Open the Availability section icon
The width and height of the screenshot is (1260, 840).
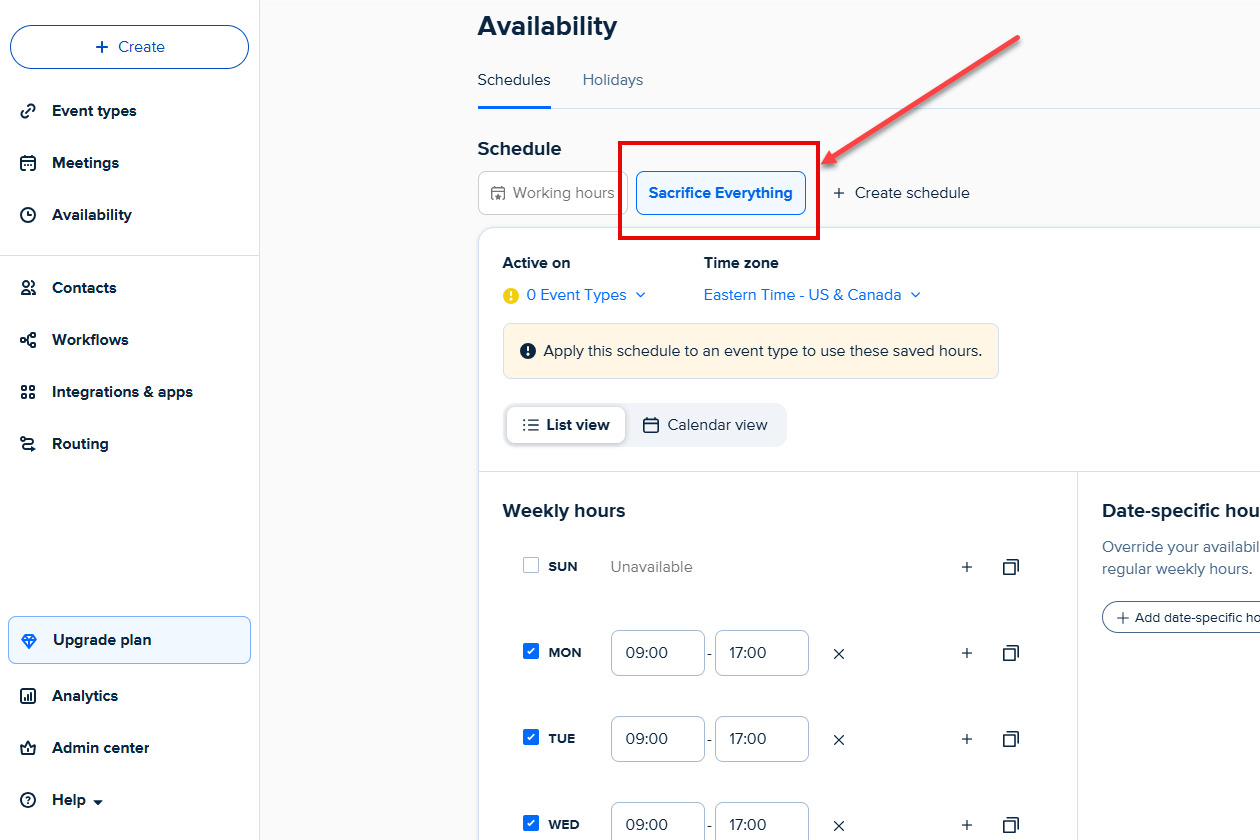(28, 214)
